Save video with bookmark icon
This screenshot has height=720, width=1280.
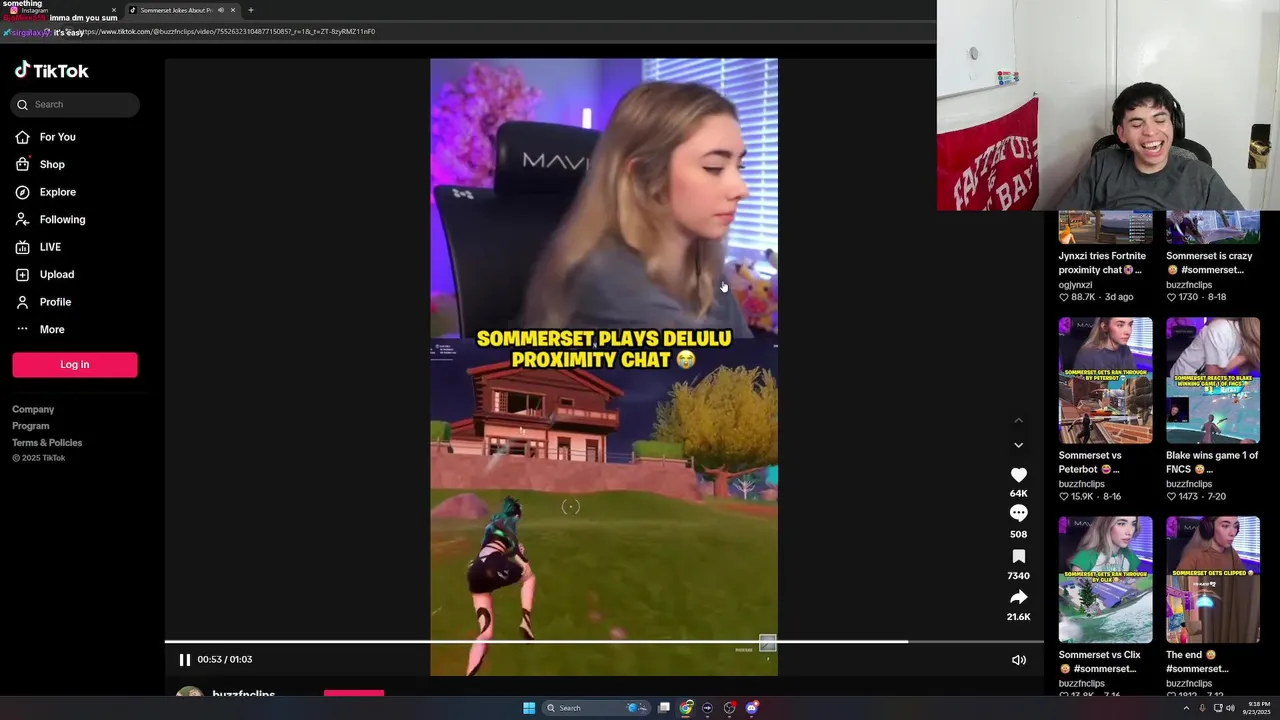1018,556
